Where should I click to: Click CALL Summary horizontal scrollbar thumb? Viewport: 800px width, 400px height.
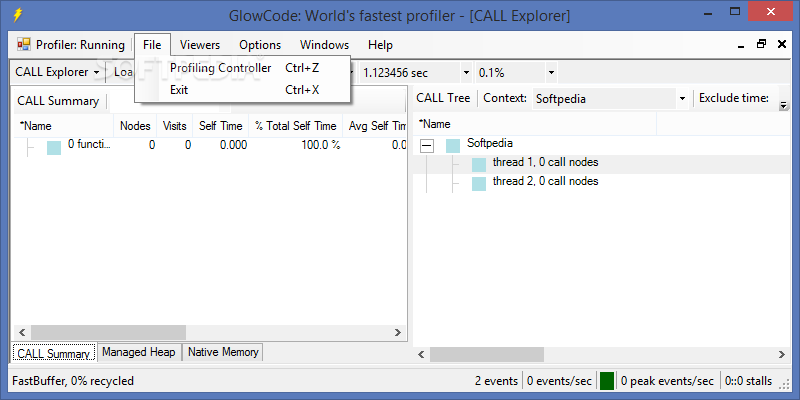point(108,333)
